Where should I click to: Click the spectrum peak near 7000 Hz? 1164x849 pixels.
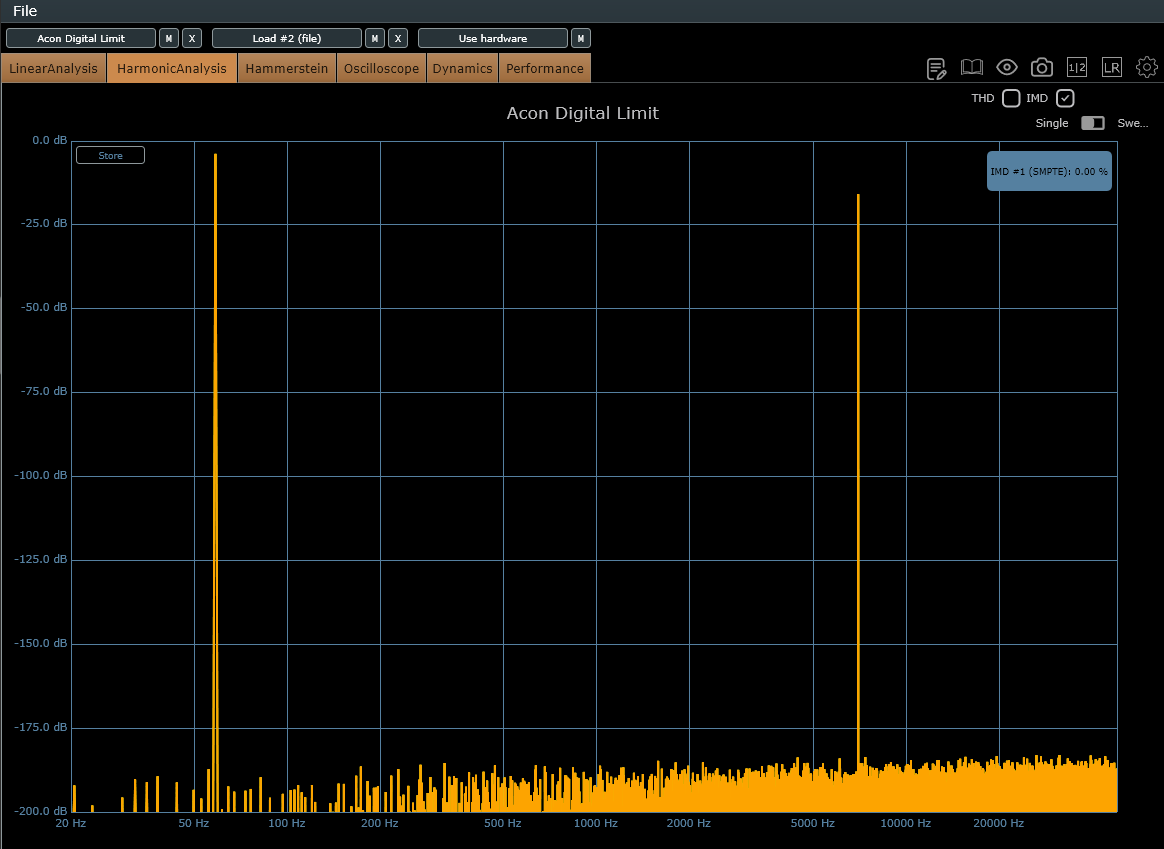[858, 482]
